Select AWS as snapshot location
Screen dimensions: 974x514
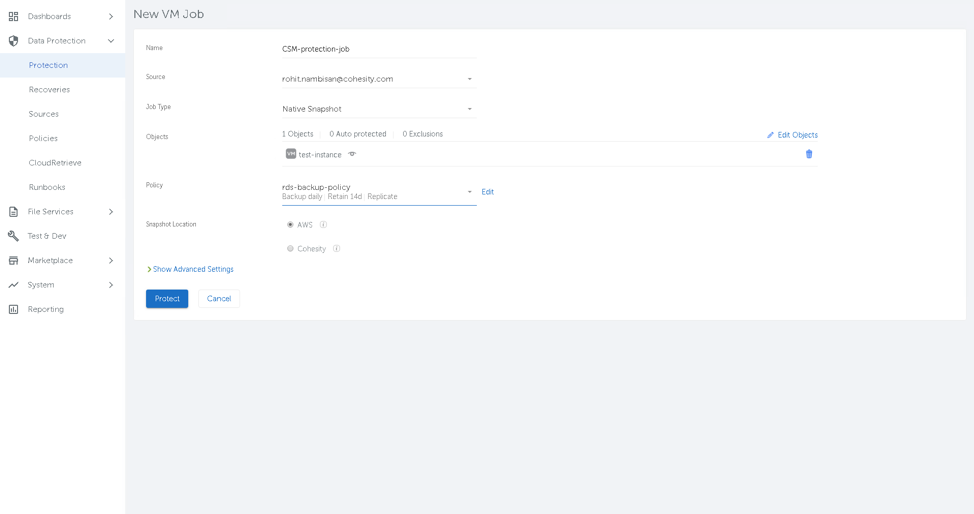291,225
